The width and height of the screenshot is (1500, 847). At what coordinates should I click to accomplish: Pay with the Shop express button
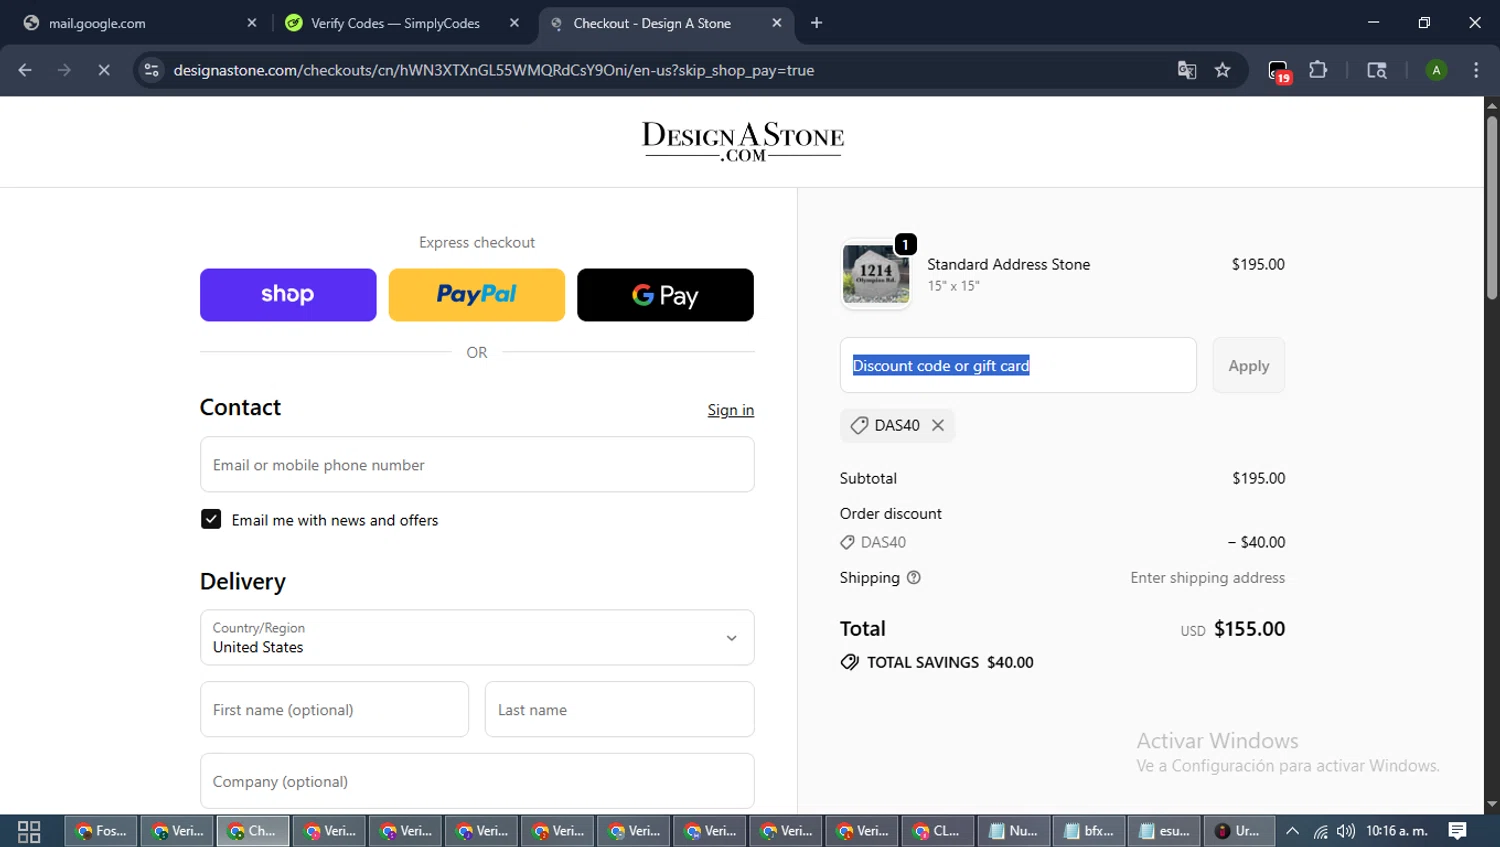(x=288, y=295)
